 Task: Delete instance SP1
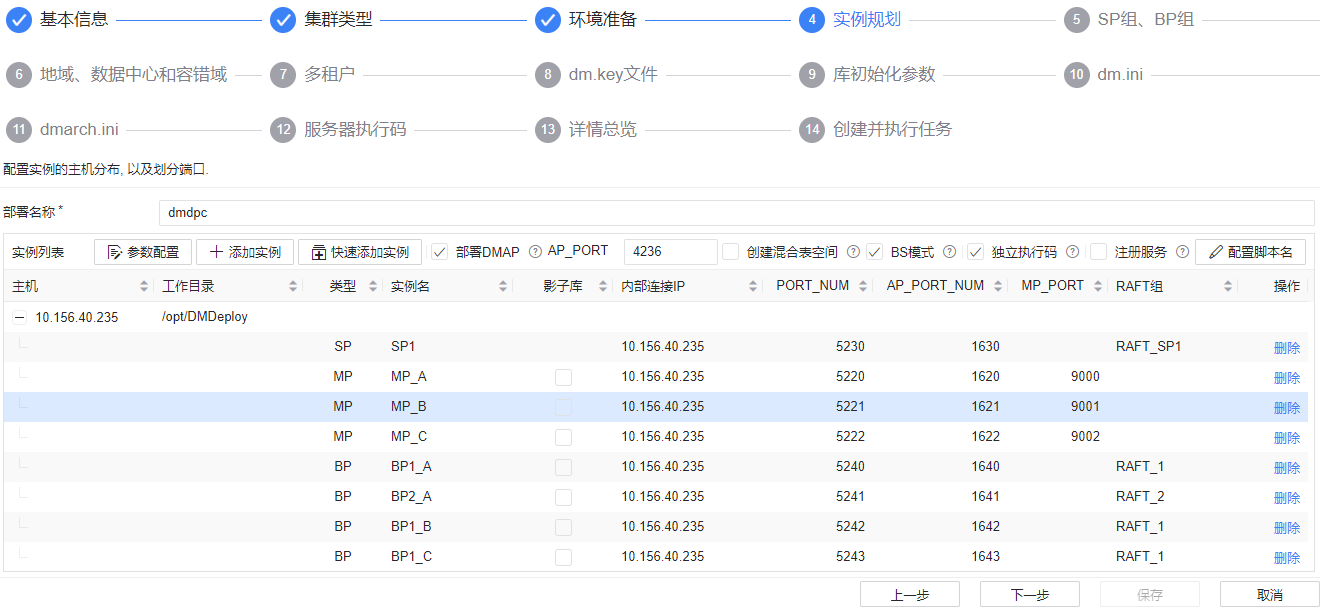(1286, 348)
